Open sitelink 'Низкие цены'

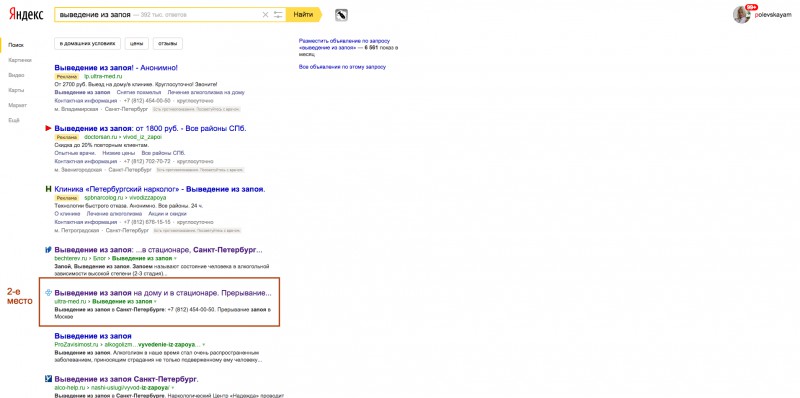coord(118,153)
